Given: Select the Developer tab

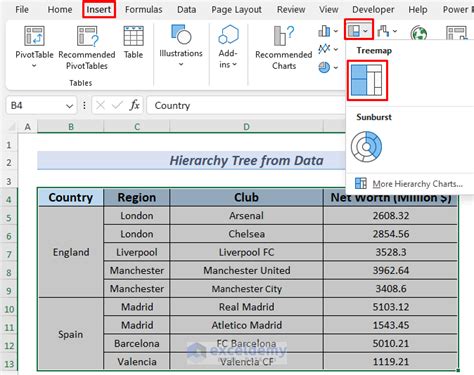Looking at the screenshot, I should coord(373,10).
